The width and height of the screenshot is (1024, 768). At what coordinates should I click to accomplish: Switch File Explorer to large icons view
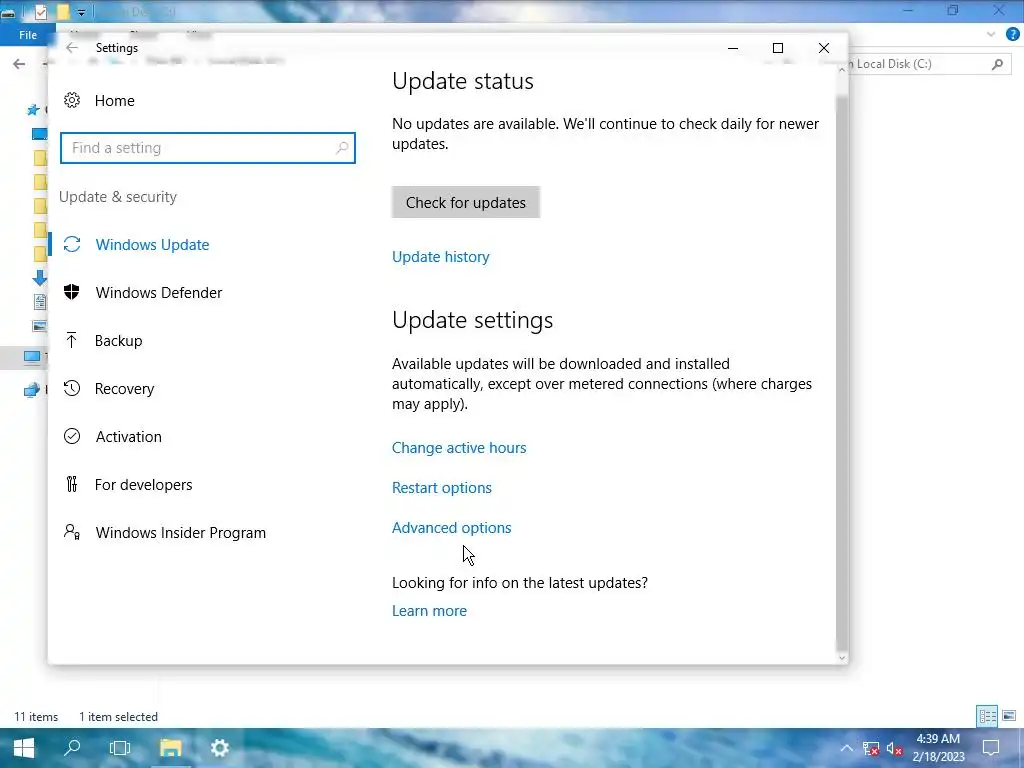pos(1009,716)
